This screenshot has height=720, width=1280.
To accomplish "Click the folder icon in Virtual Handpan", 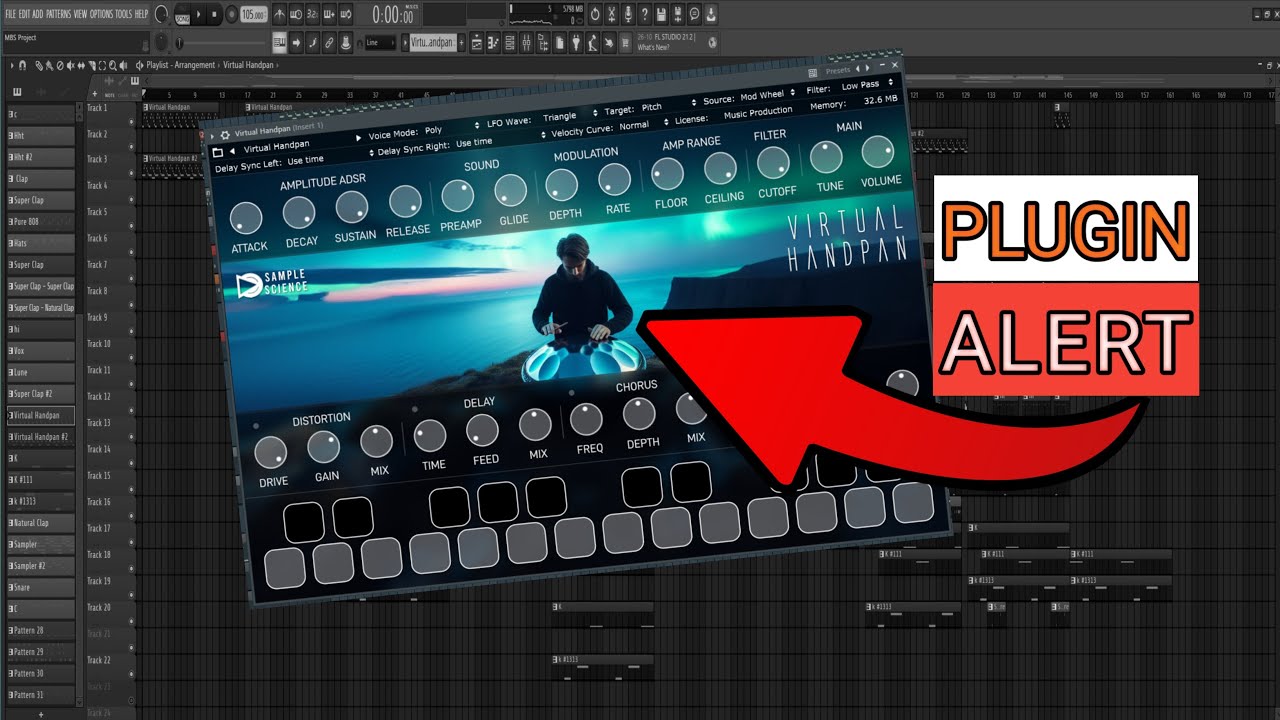I will tap(219, 152).
